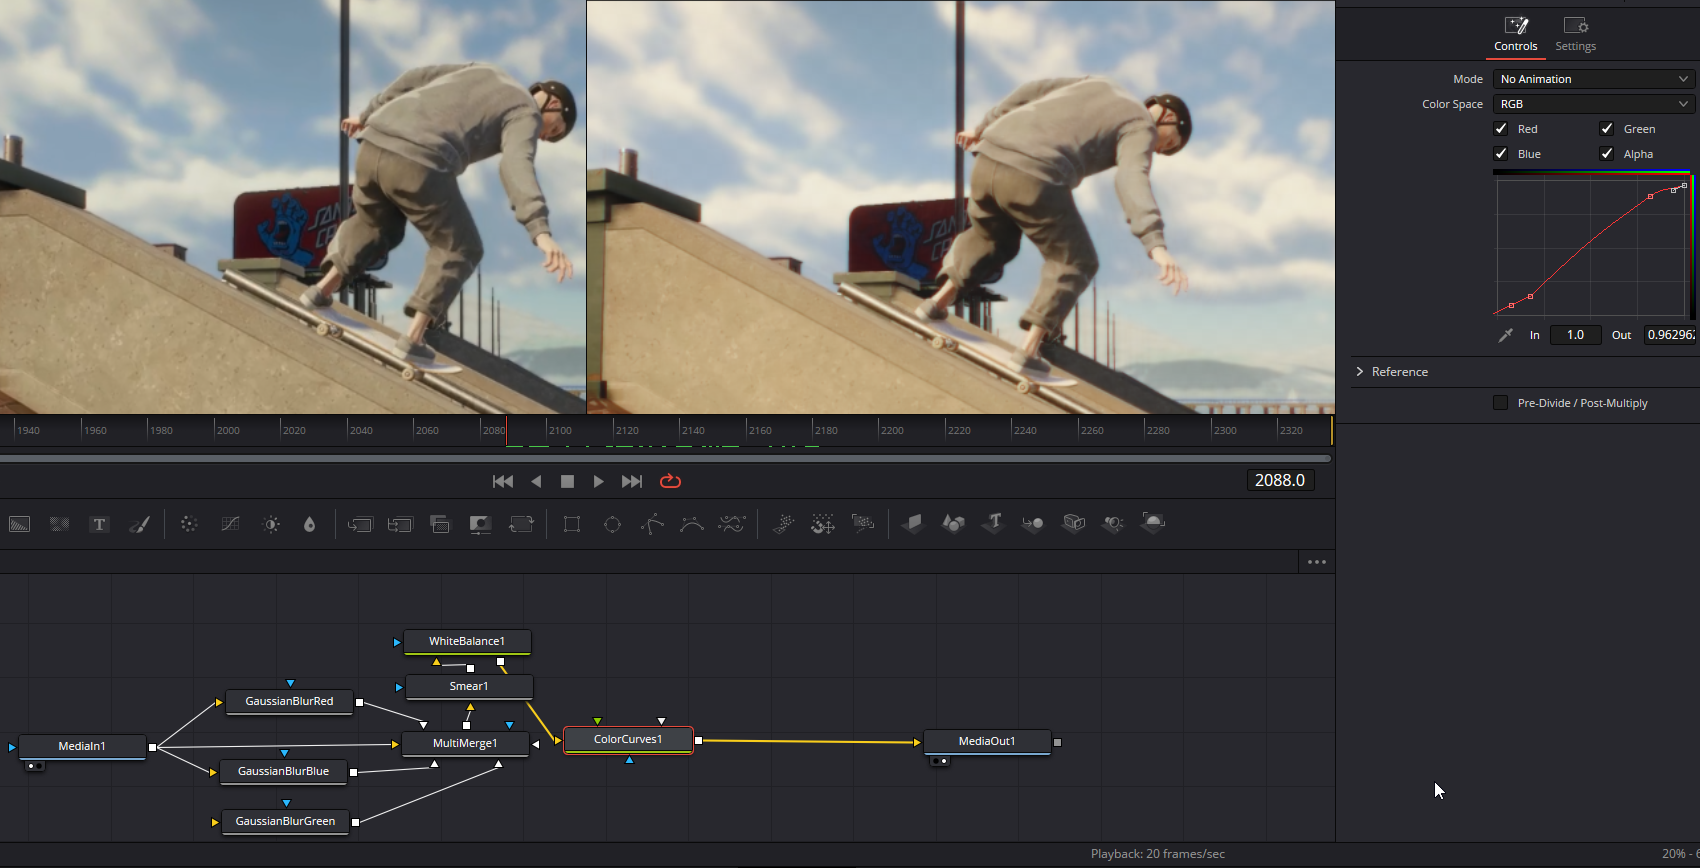This screenshot has width=1700, height=868.
Task: Open the Color Space RGB dropdown
Action: [1593, 104]
